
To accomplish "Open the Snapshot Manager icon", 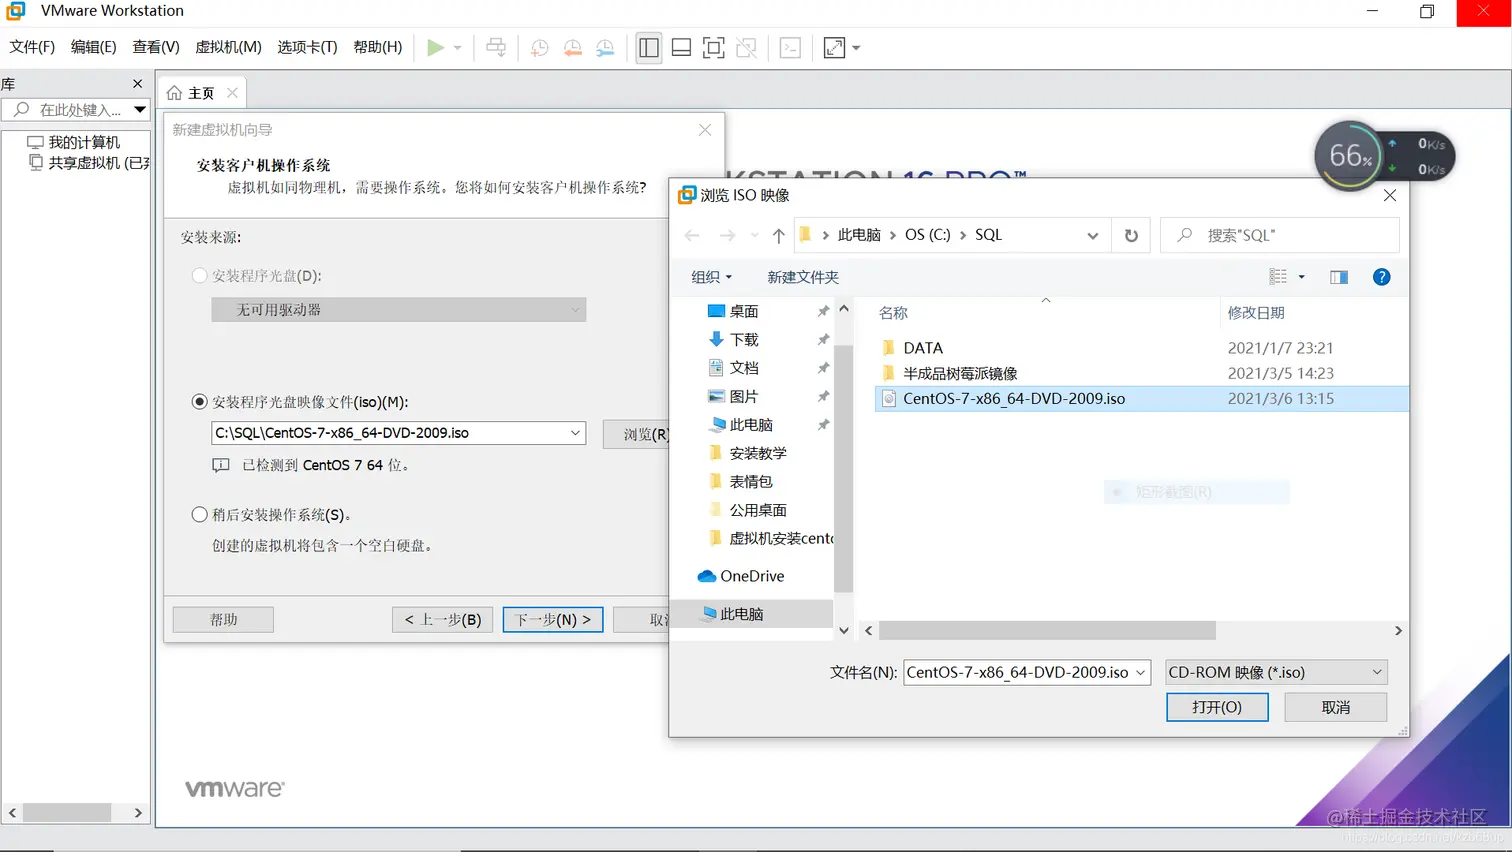I will point(606,47).
